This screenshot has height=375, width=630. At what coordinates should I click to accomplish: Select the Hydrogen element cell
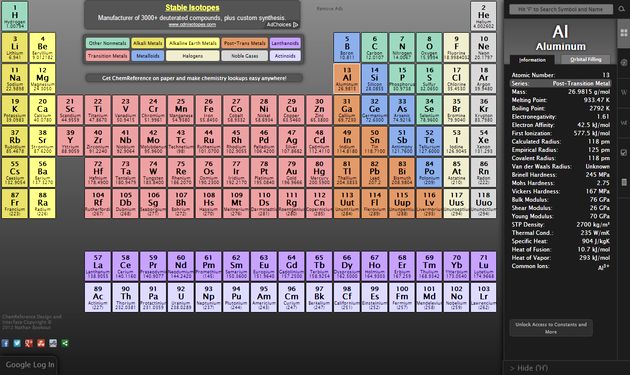click(x=15, y=16)
